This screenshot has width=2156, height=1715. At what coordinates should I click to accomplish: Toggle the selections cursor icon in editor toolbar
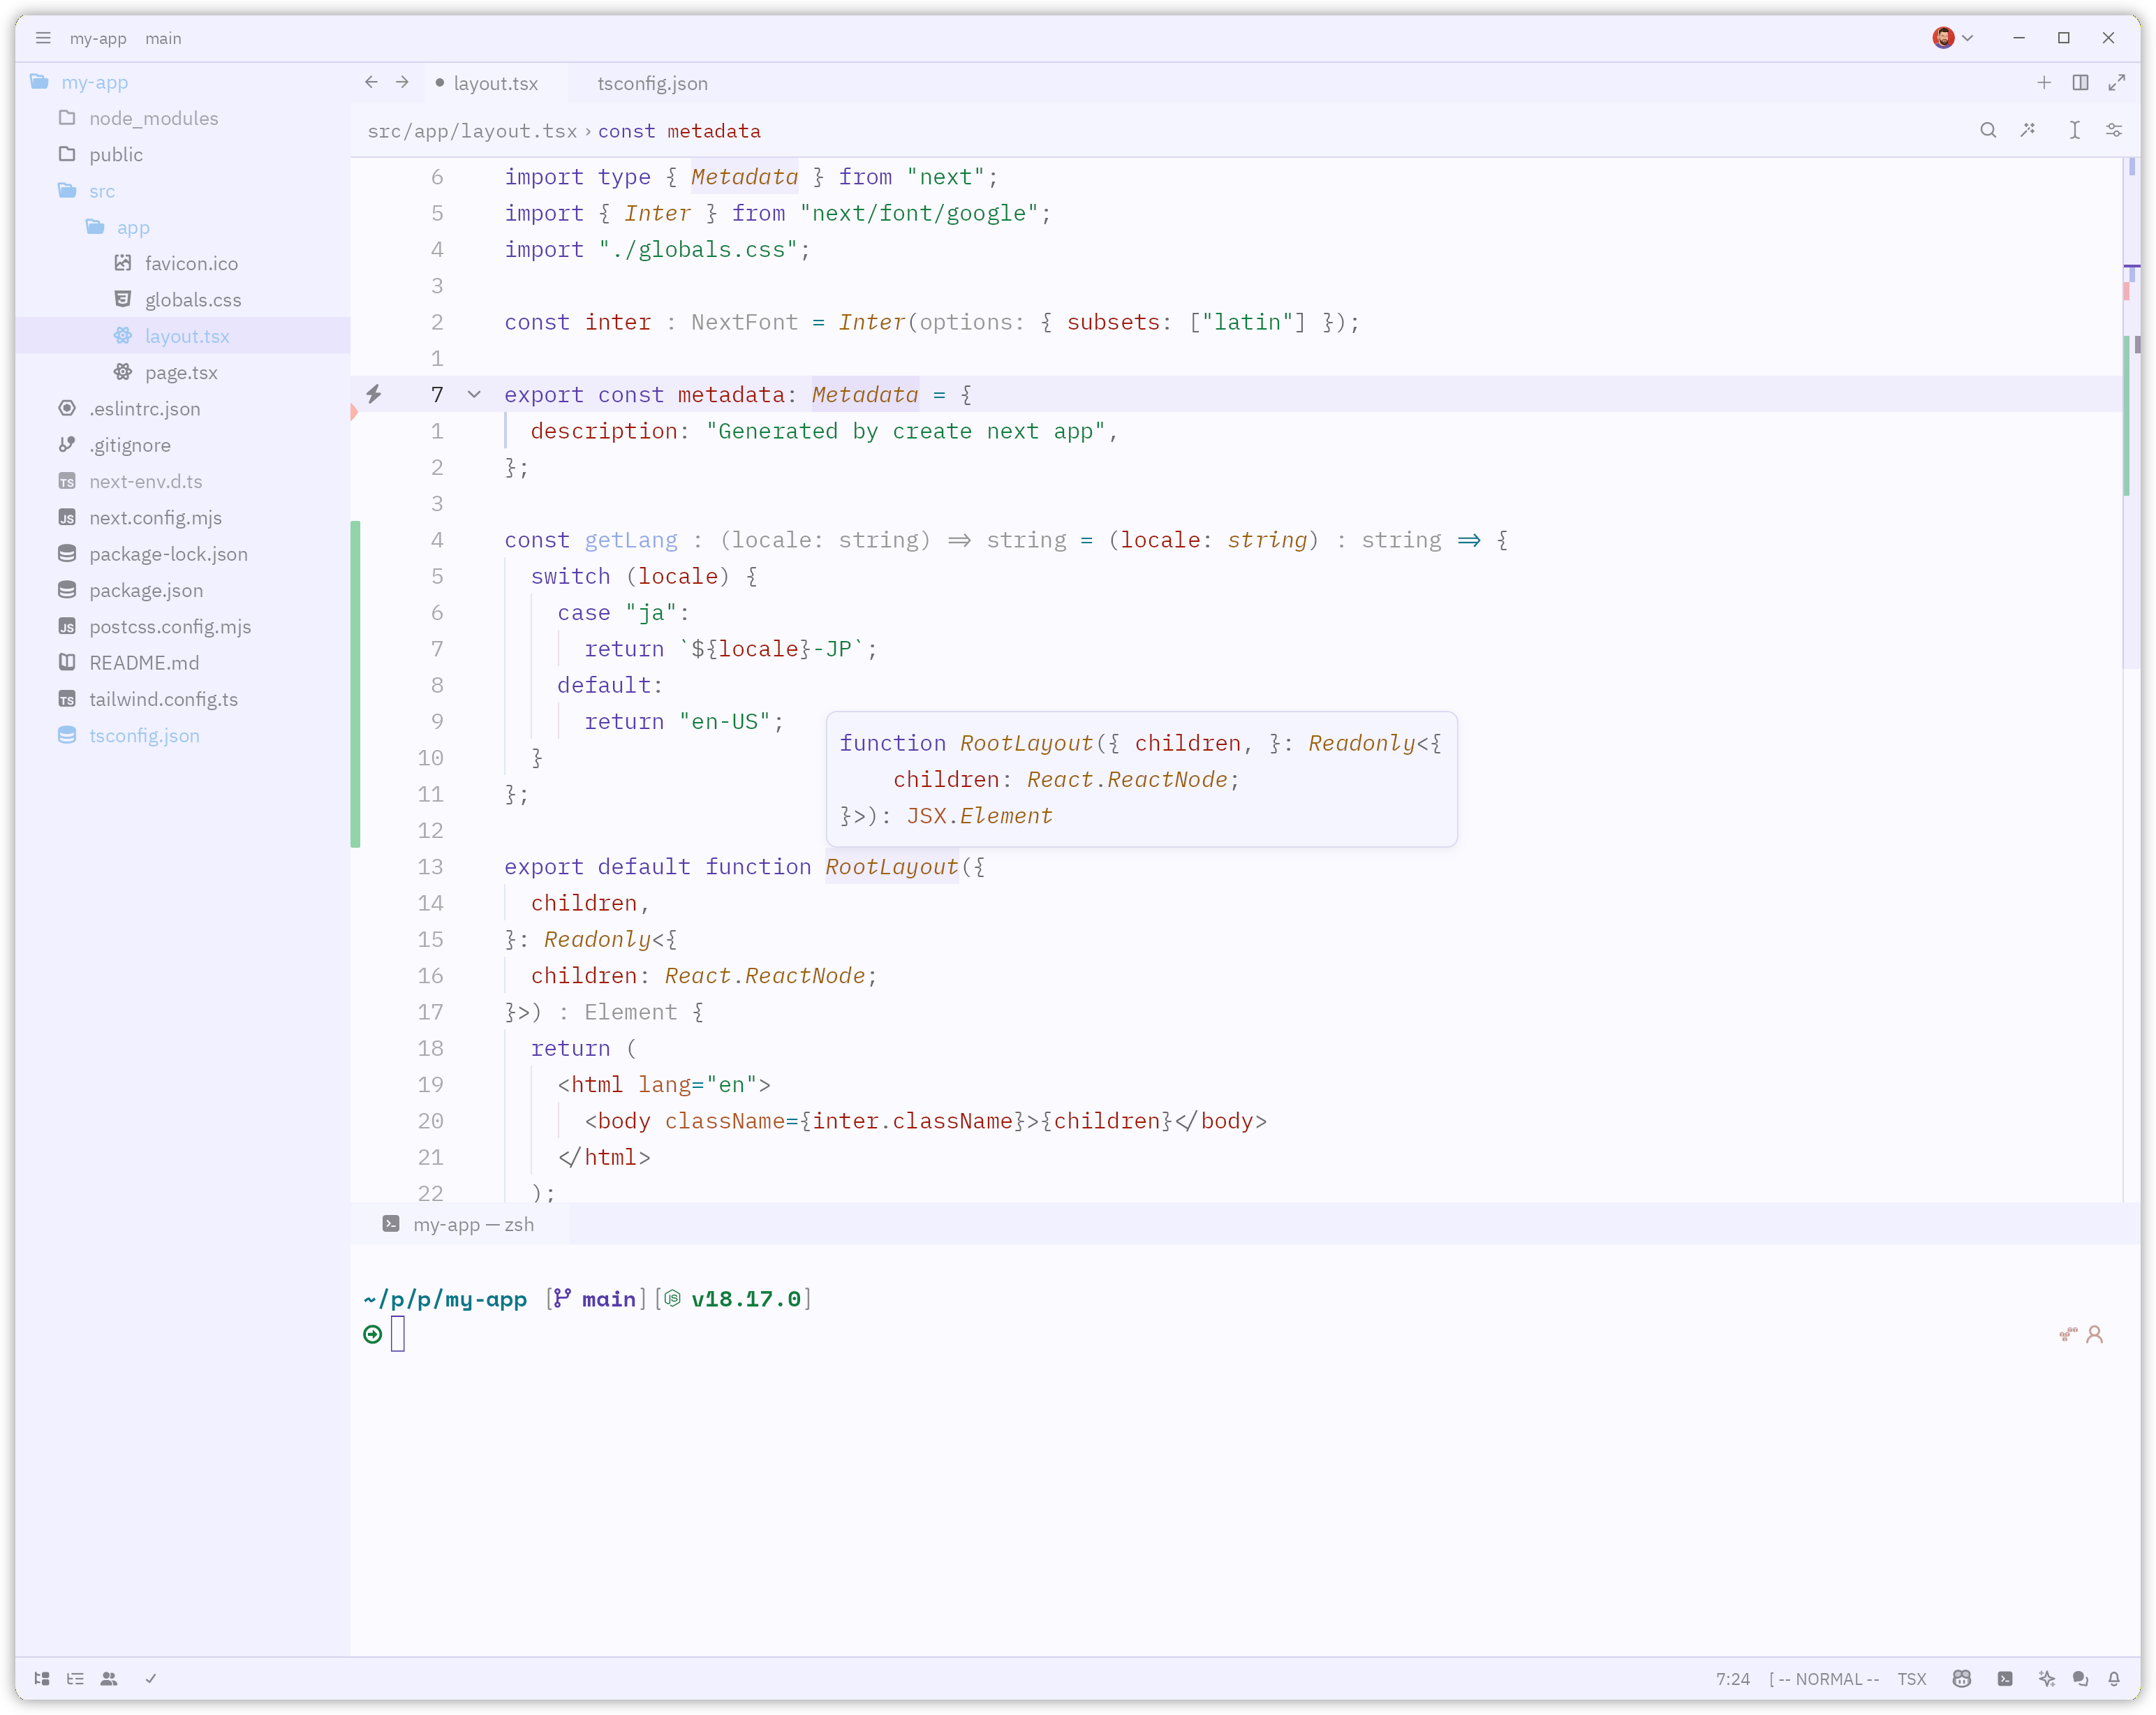(2075, 130)
